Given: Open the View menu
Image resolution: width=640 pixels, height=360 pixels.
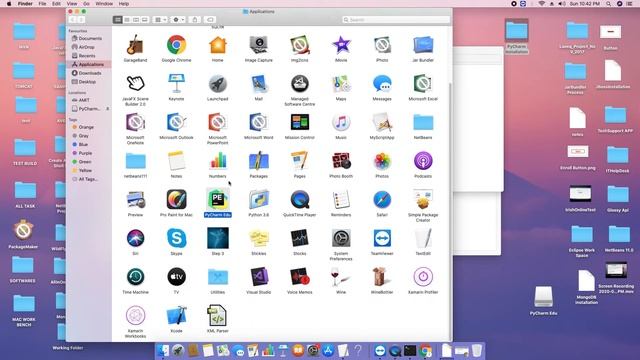Looking at the screenshot, I should point(72,4).
